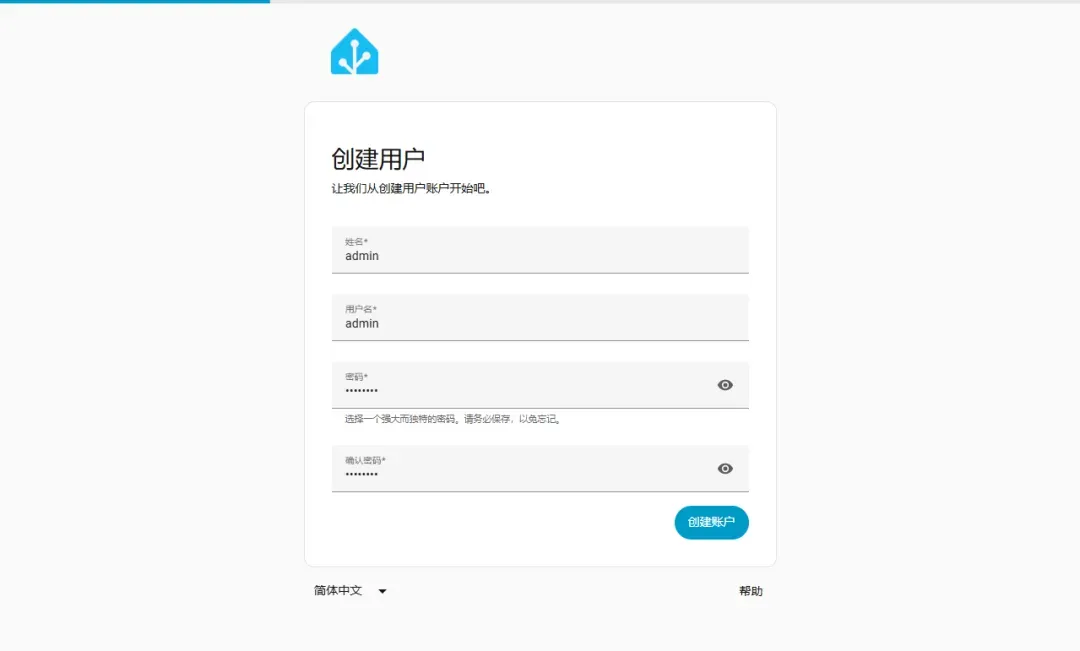Submit form with 创建账户 button

[711, 522]
